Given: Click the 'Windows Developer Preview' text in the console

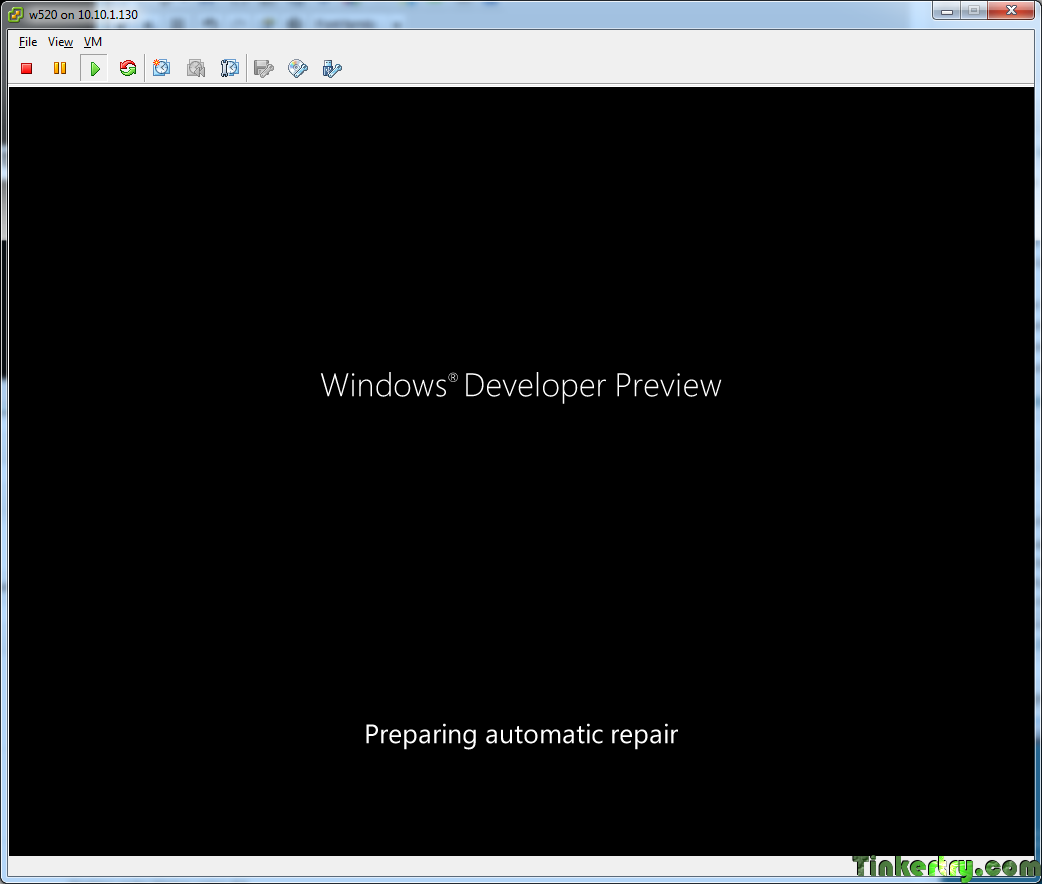Looking at the screenshot, I should (x=521, y=386).
